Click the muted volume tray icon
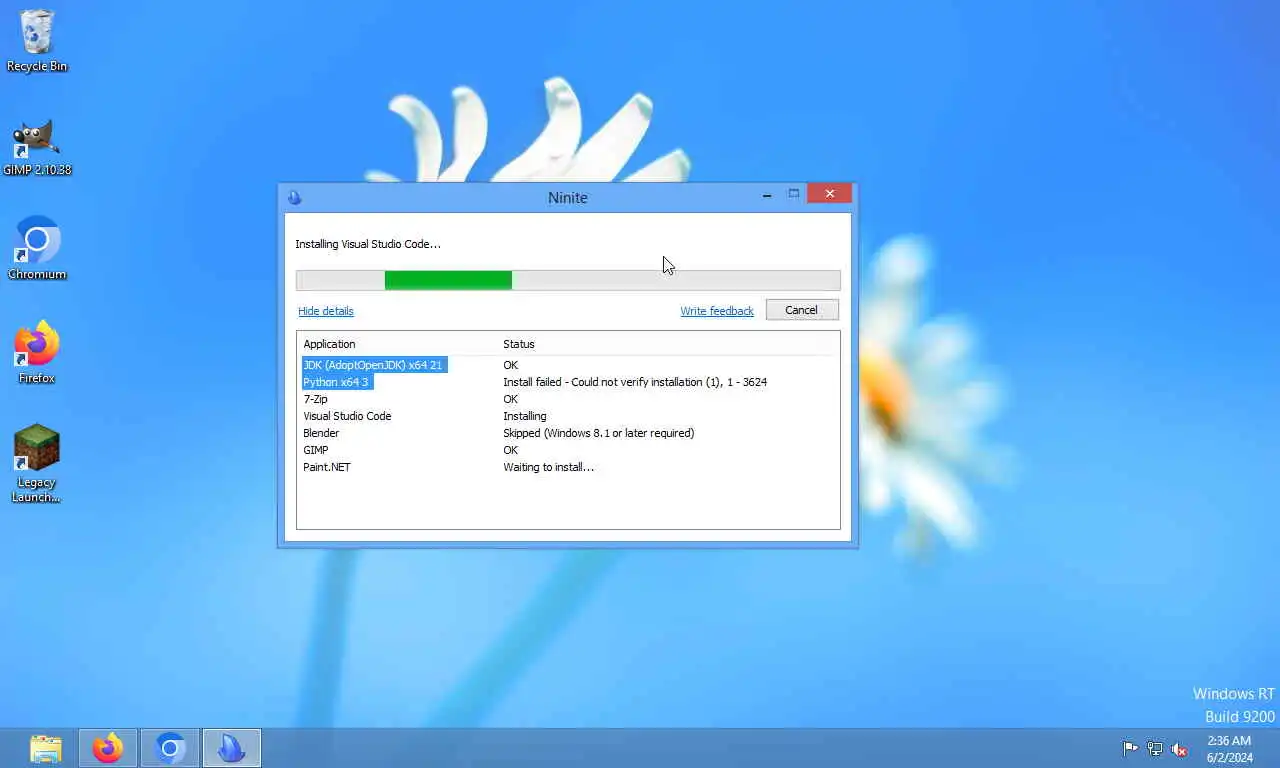The image size is (1280, 768). point(1179,748)
